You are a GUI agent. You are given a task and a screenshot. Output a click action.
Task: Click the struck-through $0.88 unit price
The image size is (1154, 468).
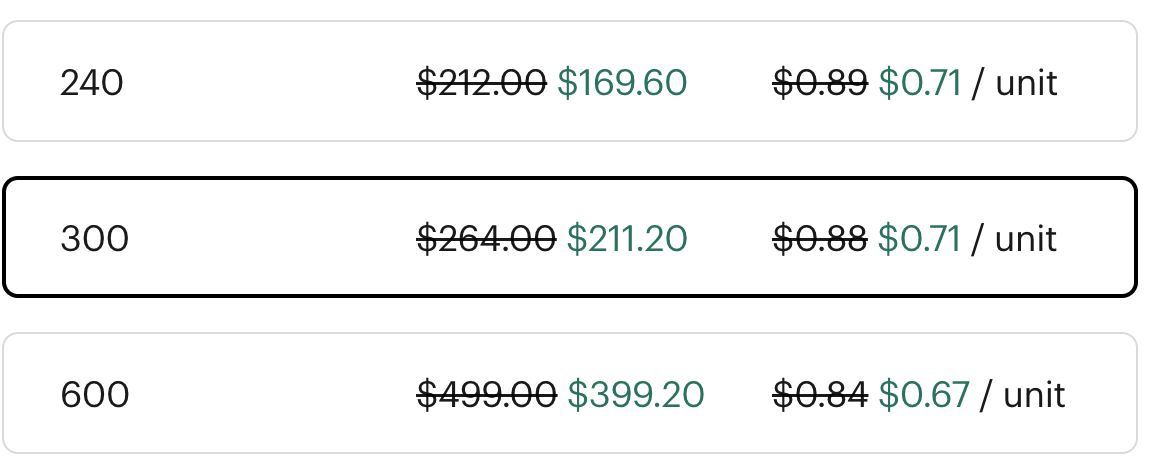click(x=820, y=239)
